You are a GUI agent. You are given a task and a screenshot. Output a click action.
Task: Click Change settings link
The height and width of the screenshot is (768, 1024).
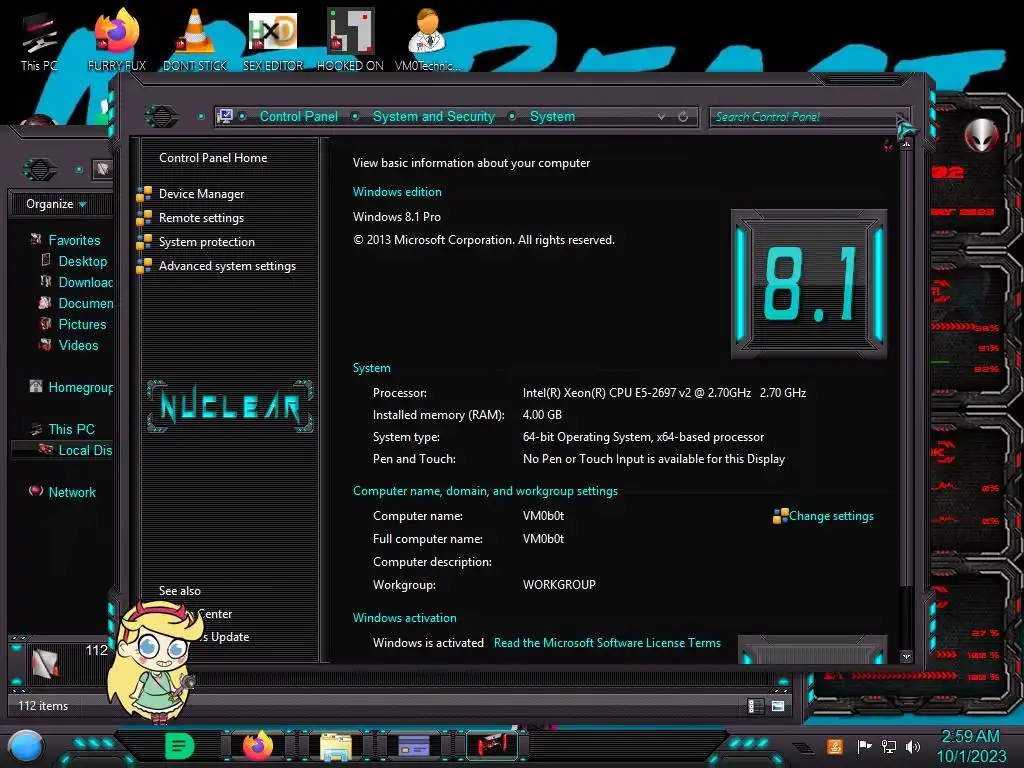tap(831, 516)
